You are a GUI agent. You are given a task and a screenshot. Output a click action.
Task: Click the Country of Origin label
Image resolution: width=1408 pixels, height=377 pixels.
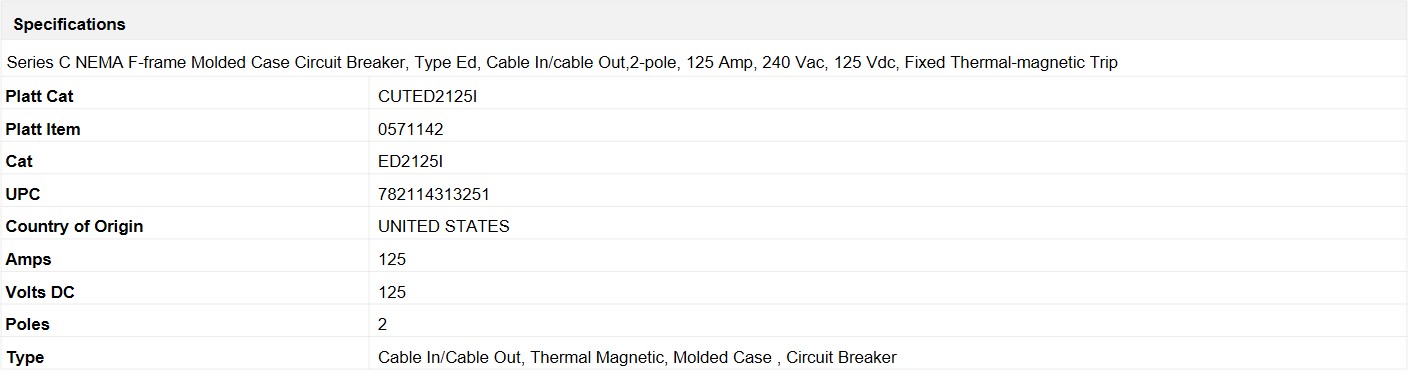74,226
